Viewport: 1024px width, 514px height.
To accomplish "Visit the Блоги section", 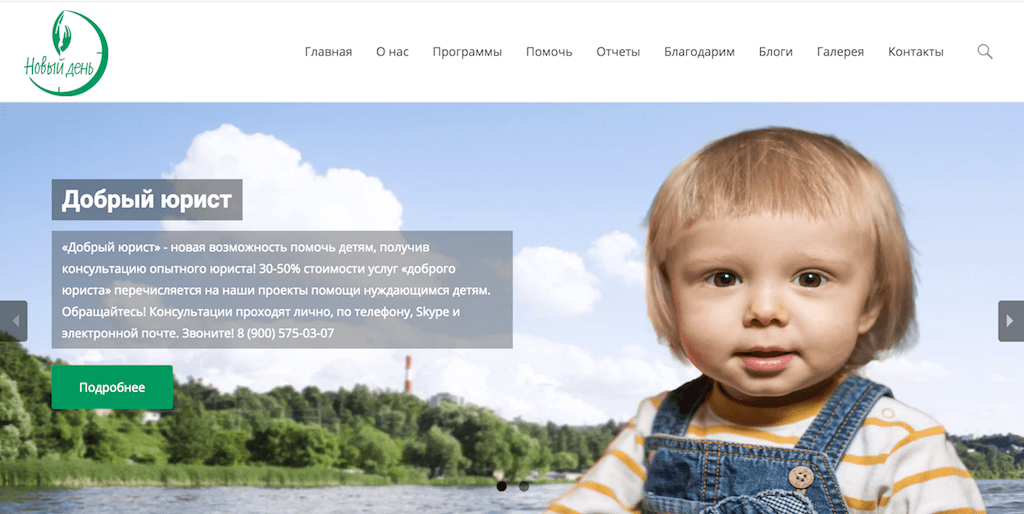I will point(776,52).
